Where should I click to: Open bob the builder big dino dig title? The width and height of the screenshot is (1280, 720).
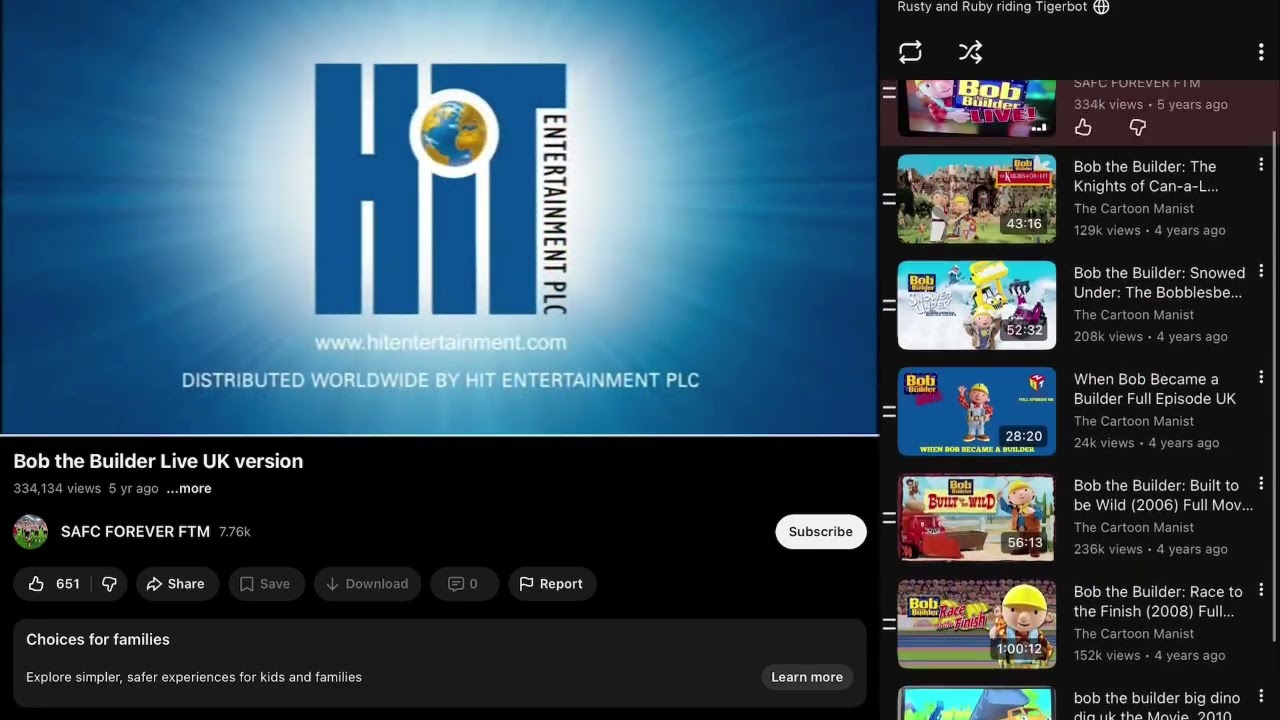pyautogui.click(x=1157, y=706)
